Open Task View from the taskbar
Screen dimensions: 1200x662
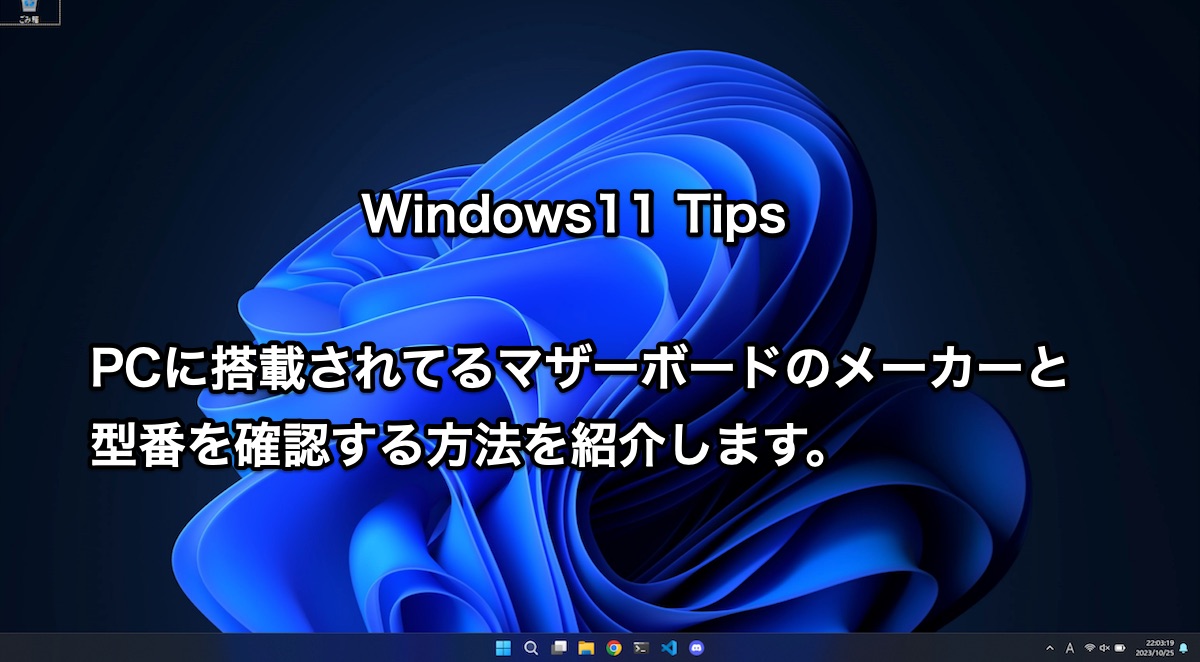tap(559, 647)
